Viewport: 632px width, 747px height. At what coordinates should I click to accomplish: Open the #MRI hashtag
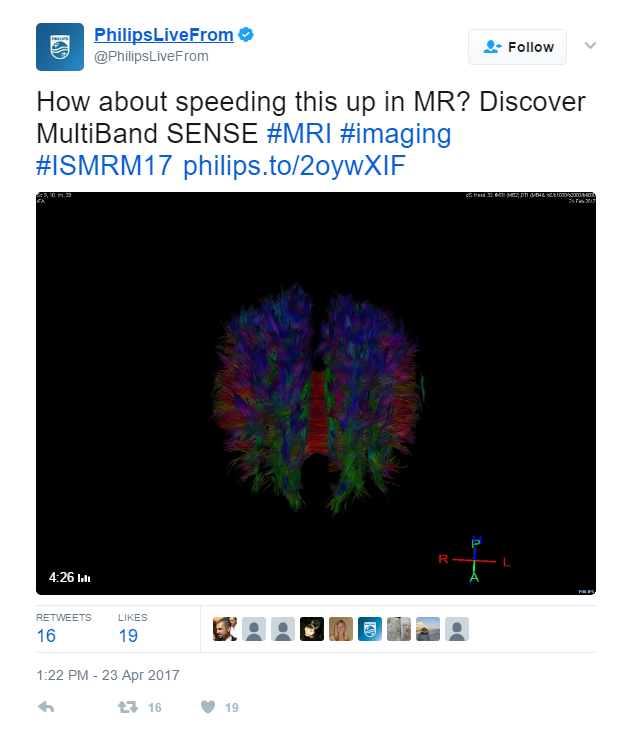(x=299, y=133)
